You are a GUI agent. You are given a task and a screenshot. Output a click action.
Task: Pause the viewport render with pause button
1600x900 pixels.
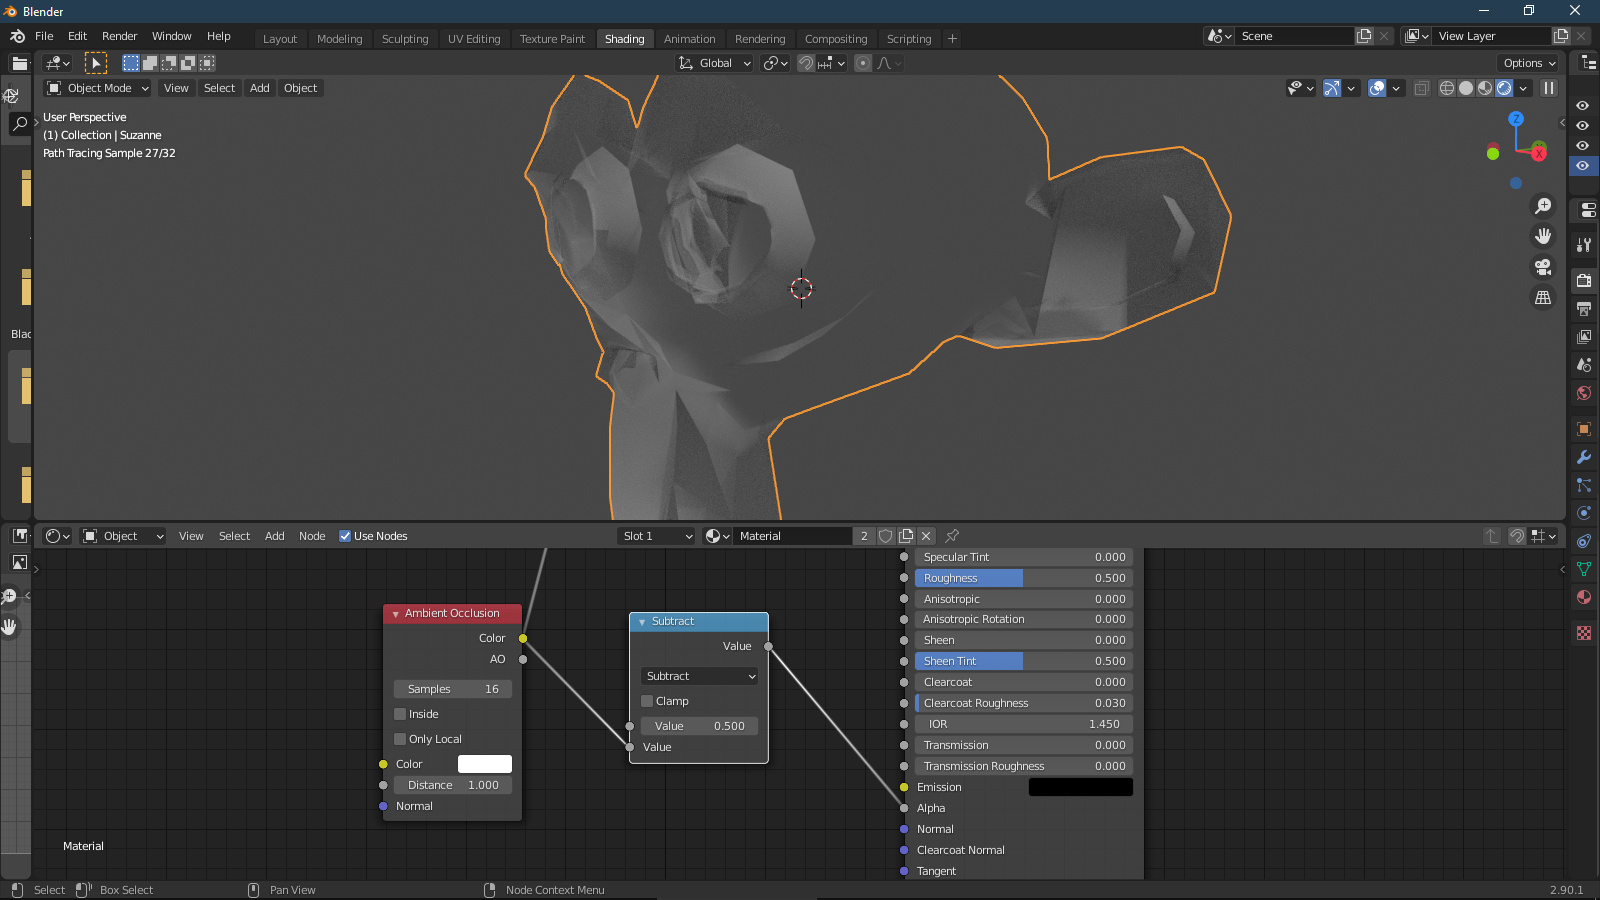tap(1549, 88)
